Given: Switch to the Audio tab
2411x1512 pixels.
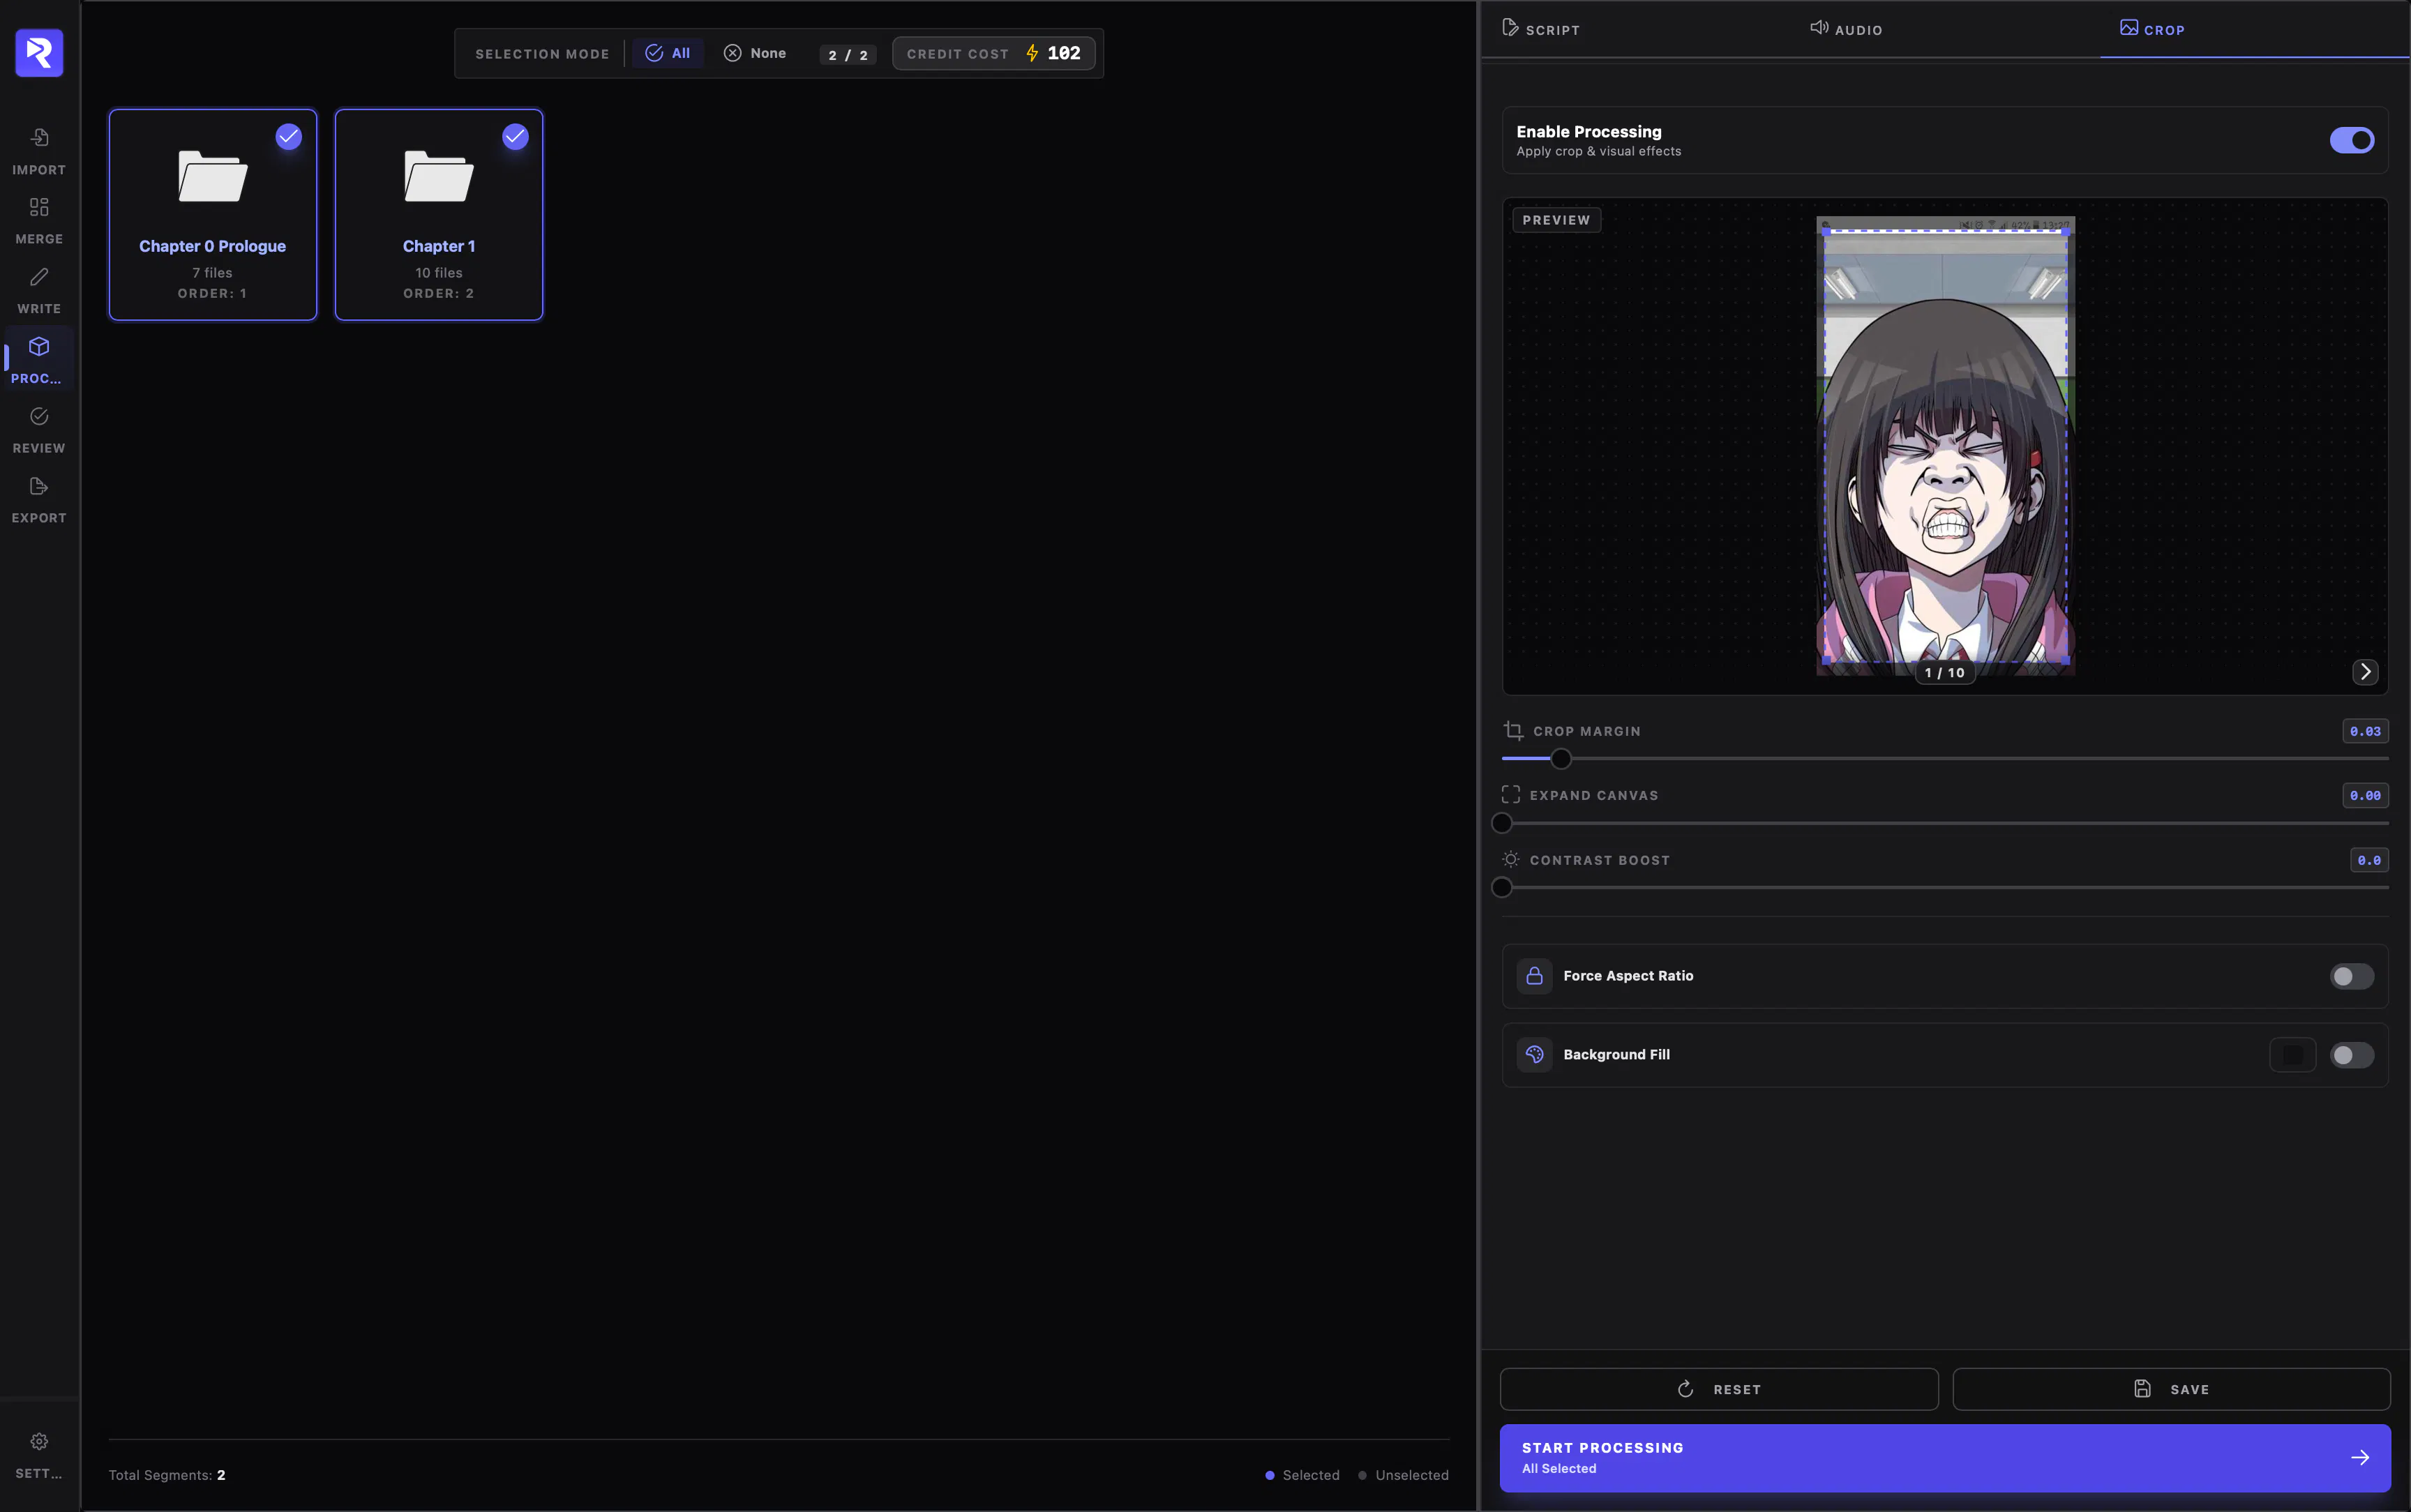Looking at the screenshot, I should [1846, 29].
